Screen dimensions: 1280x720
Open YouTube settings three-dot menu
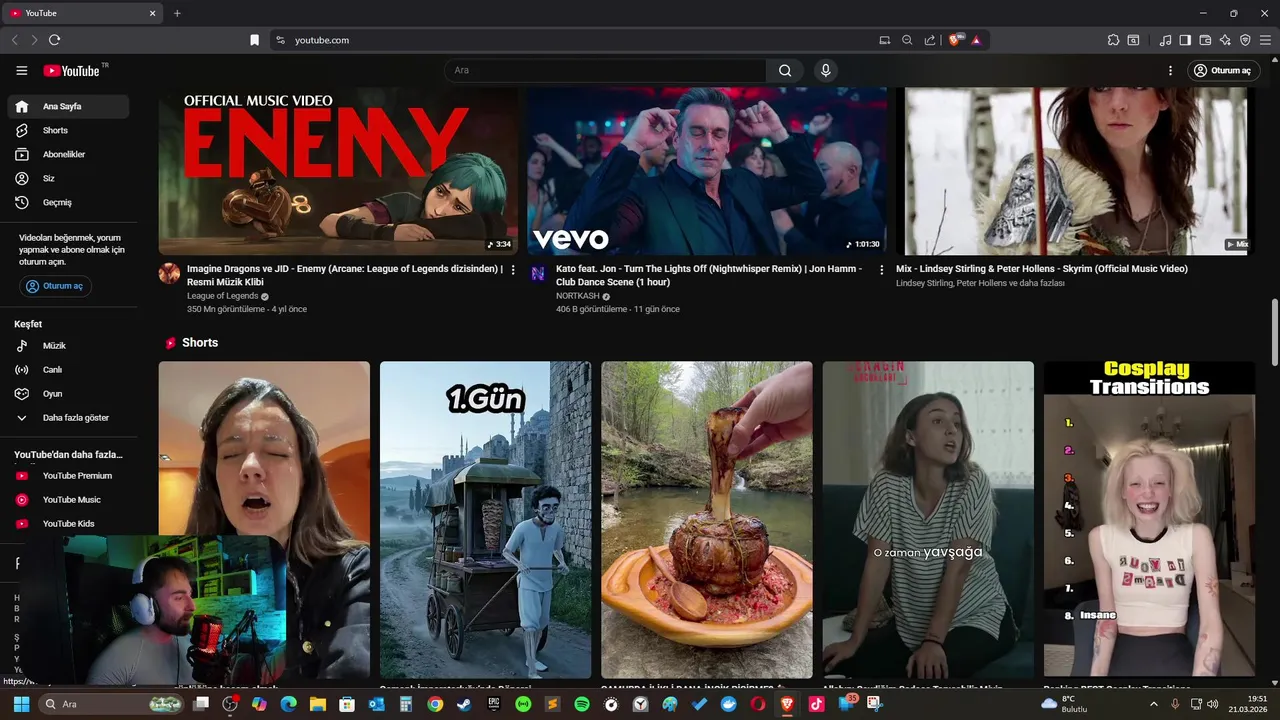(x=1170, y=71)
